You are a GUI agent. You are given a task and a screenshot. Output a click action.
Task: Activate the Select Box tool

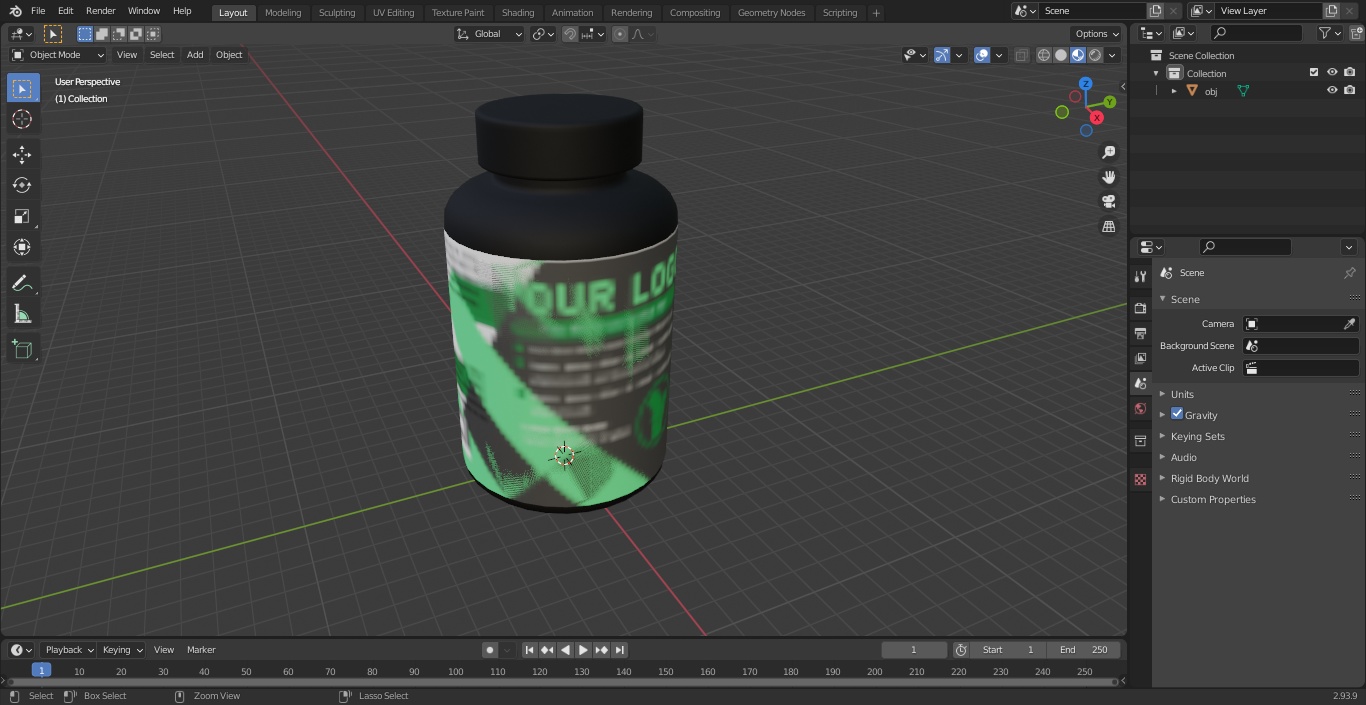(22, 88)
